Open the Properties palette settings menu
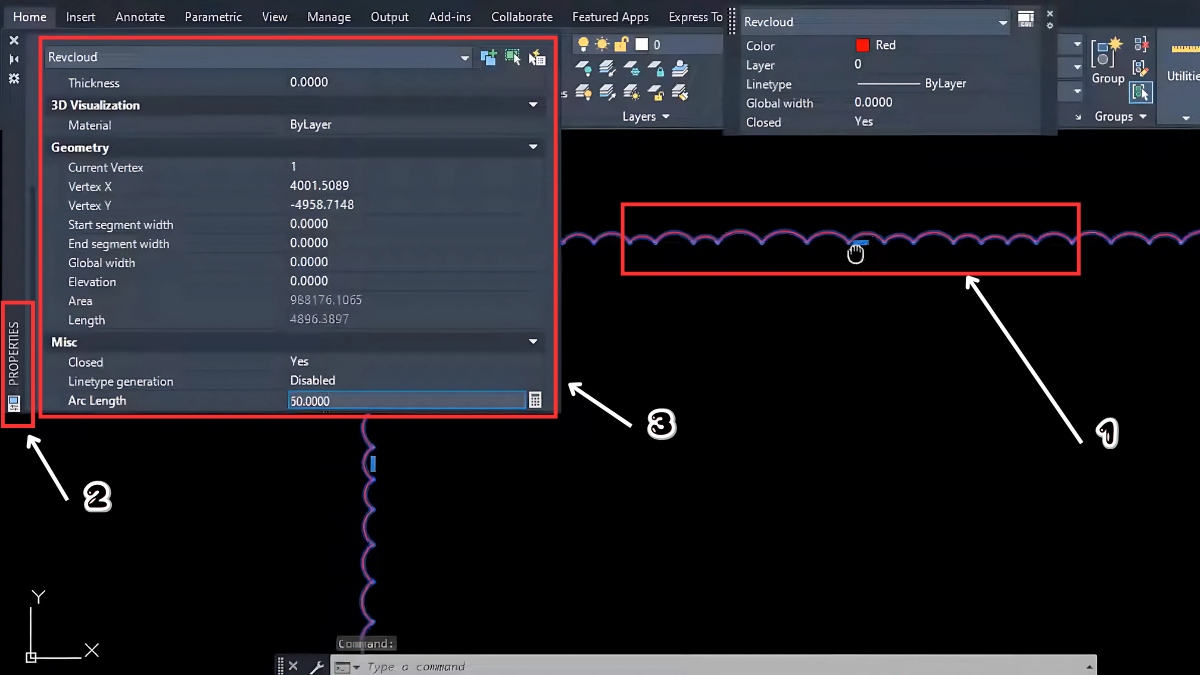 click(14, 77)
